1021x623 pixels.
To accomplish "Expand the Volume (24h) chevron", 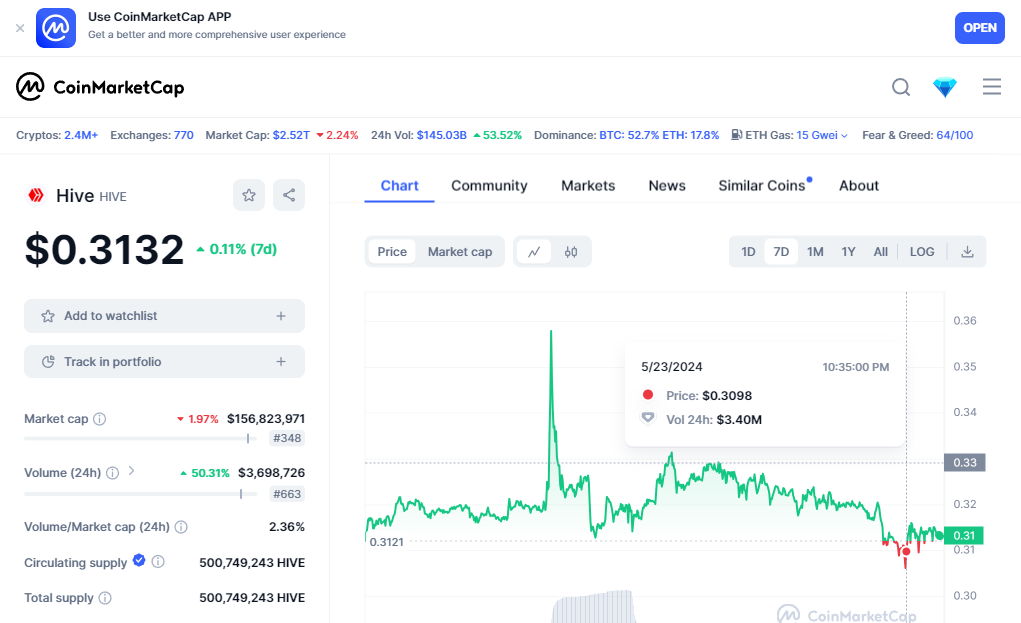I will 132,471.
